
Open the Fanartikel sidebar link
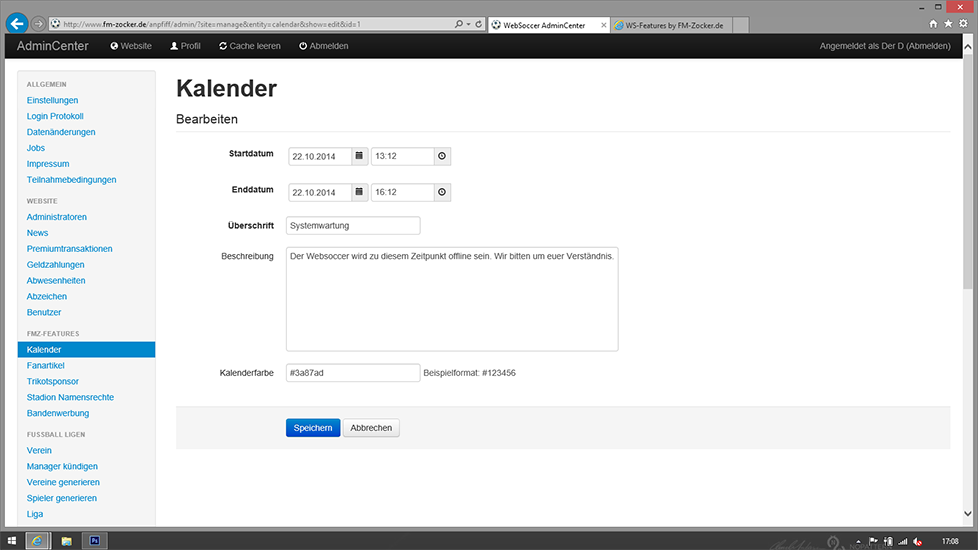pos(45,365)
